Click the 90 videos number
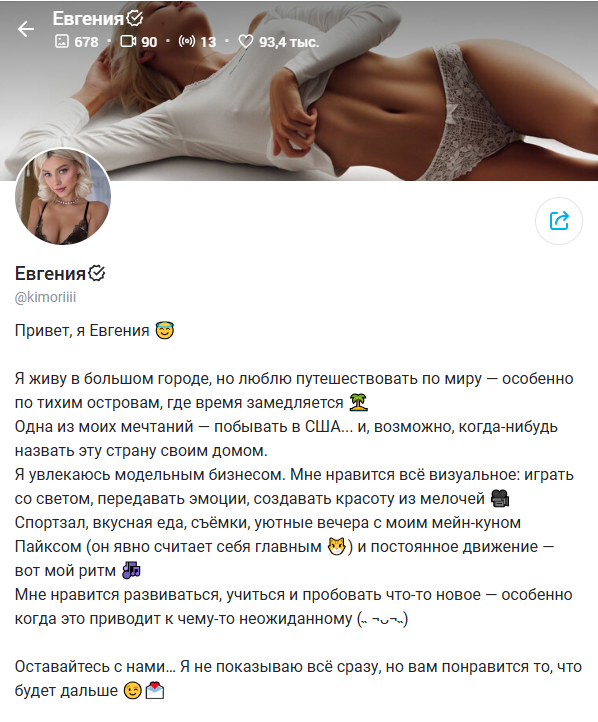 149,42
